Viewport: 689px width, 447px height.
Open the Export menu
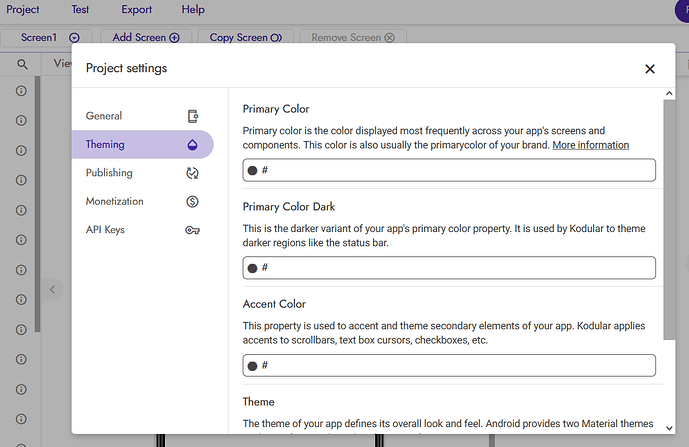click(x=137, y=10)
